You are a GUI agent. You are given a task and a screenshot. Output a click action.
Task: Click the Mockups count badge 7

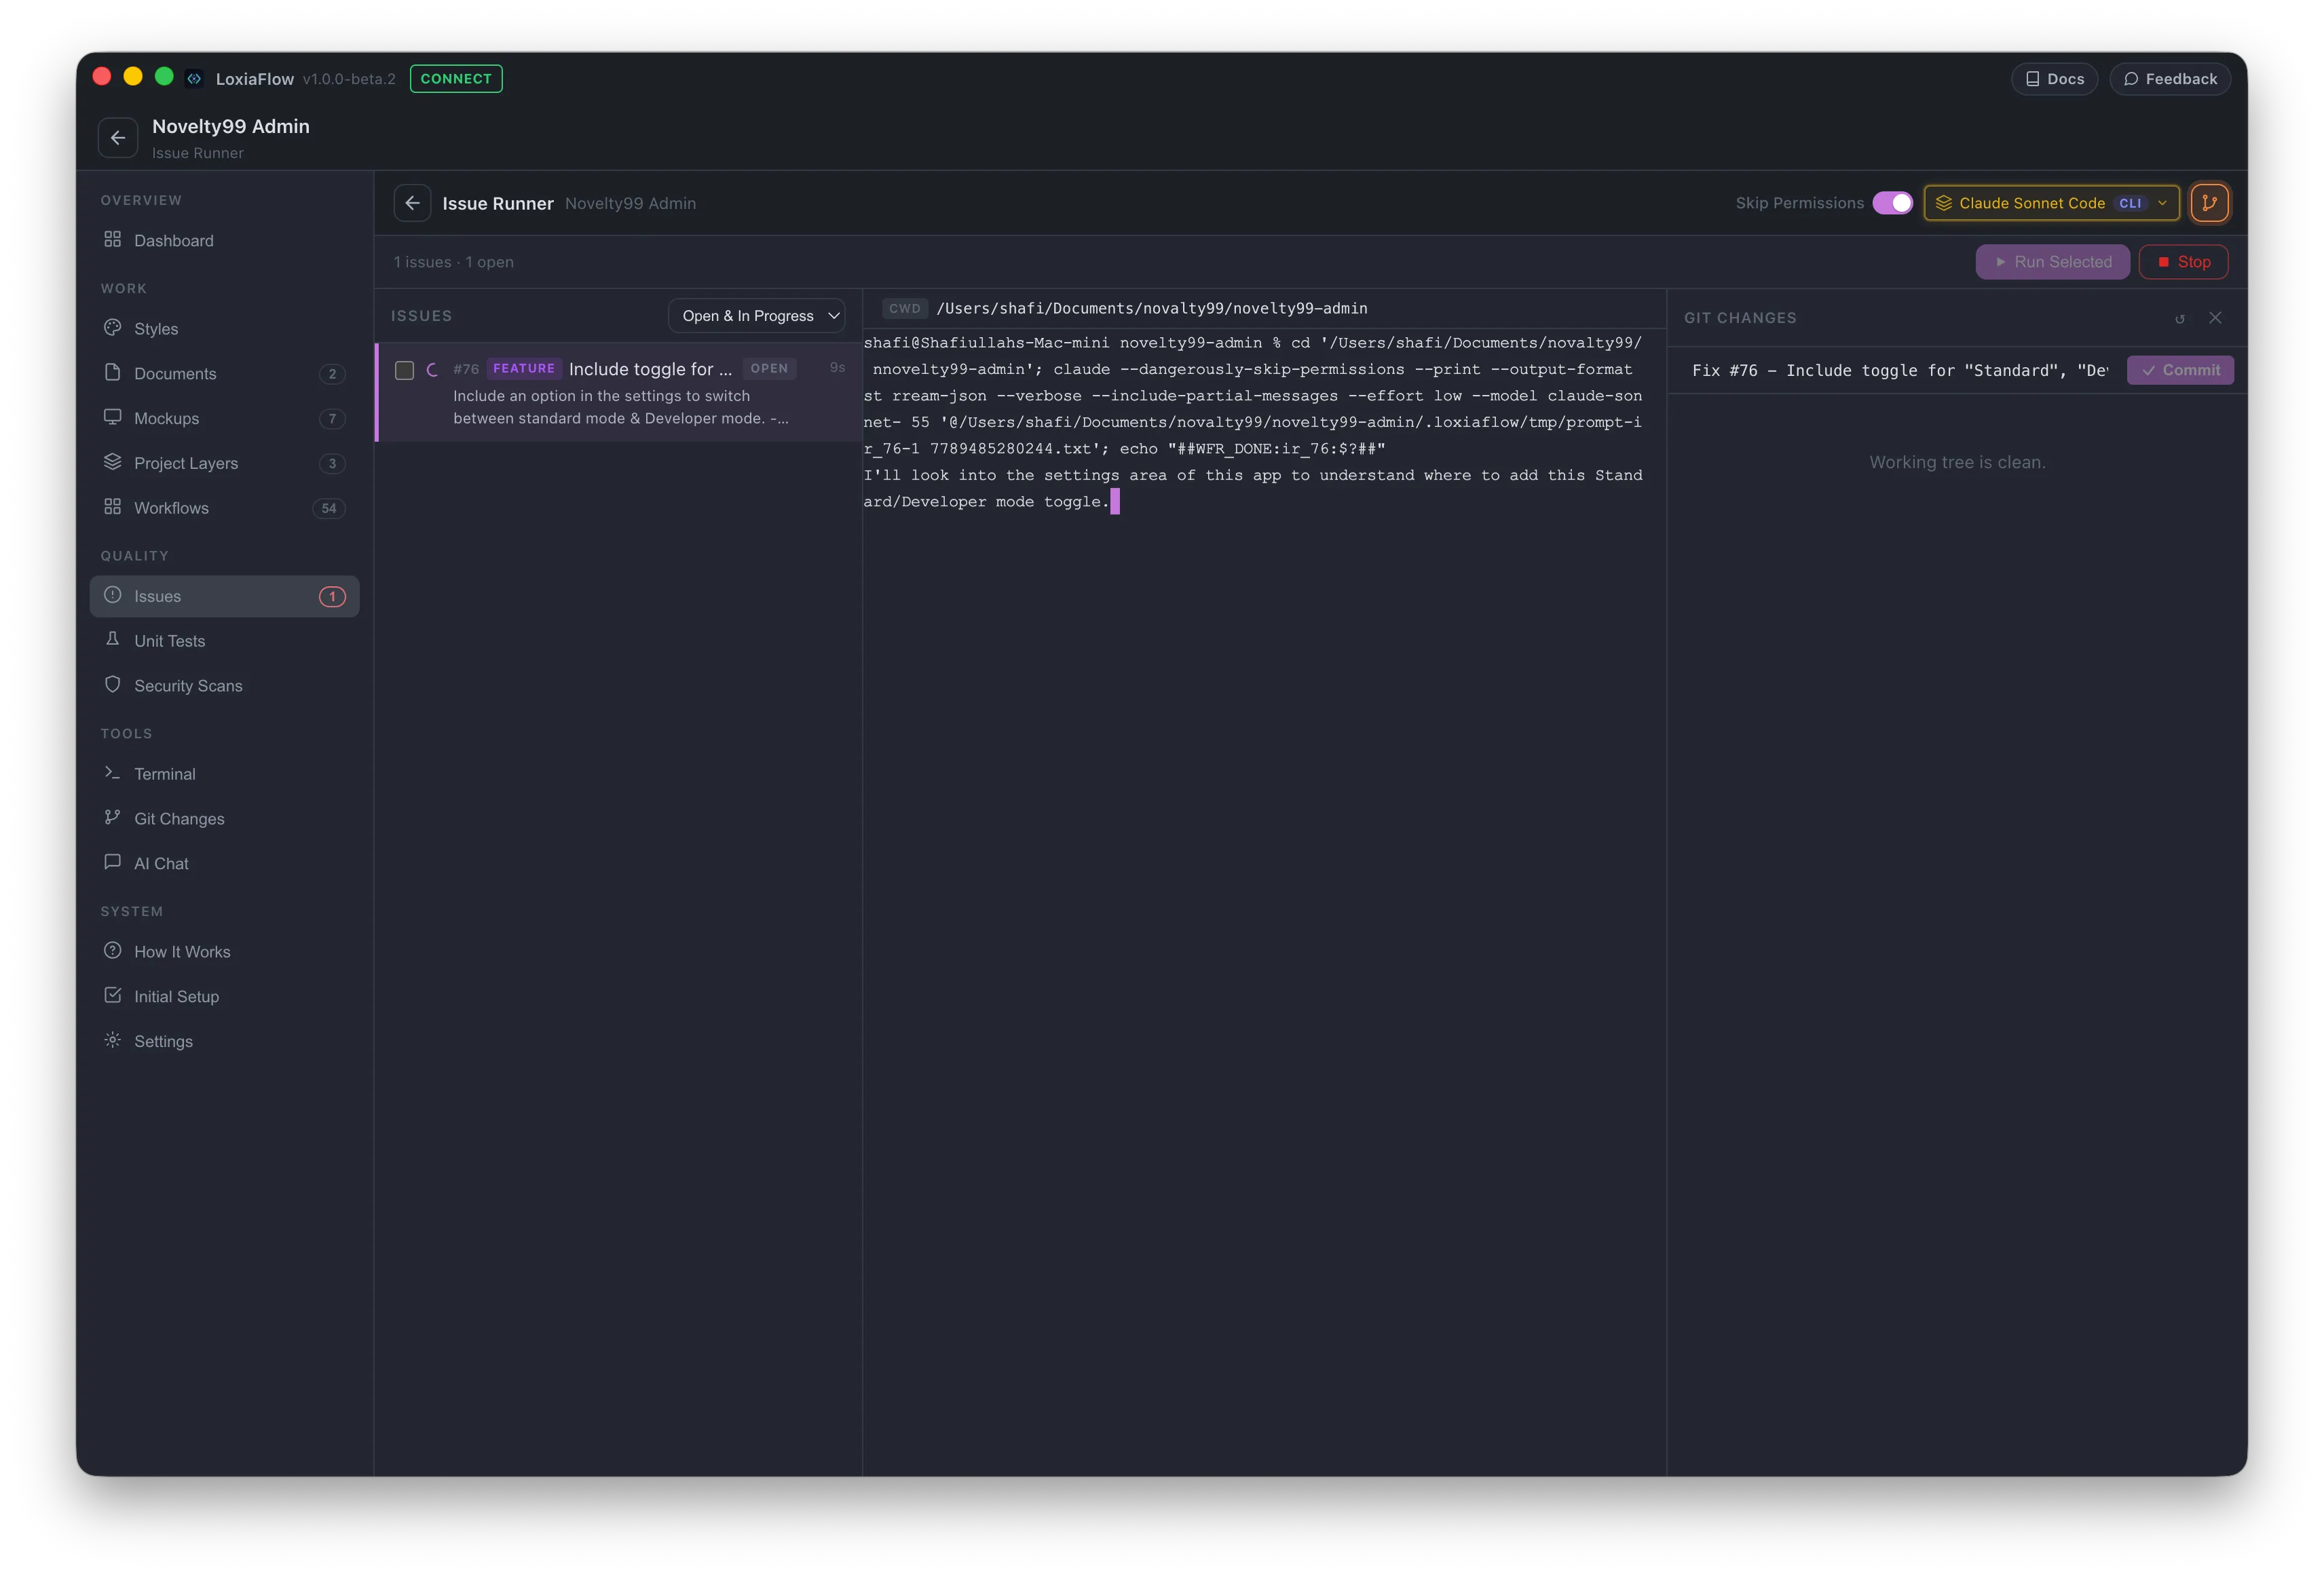pyautogui.click(x=333, y=419)
